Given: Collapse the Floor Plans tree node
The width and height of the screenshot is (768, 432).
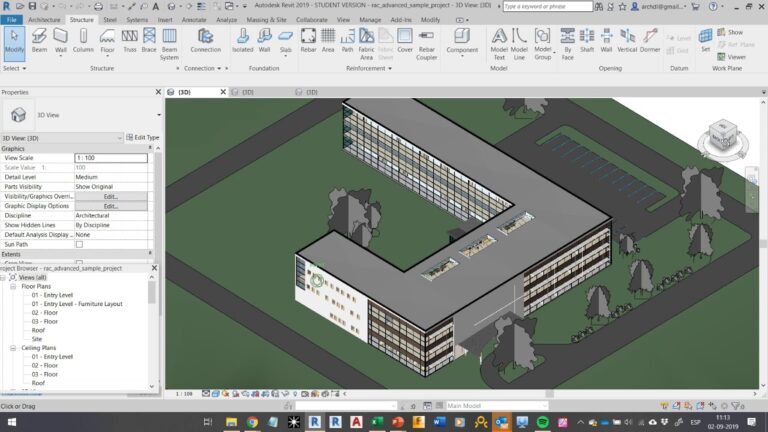Looking at the screenshot, I should tap(13, 286).
